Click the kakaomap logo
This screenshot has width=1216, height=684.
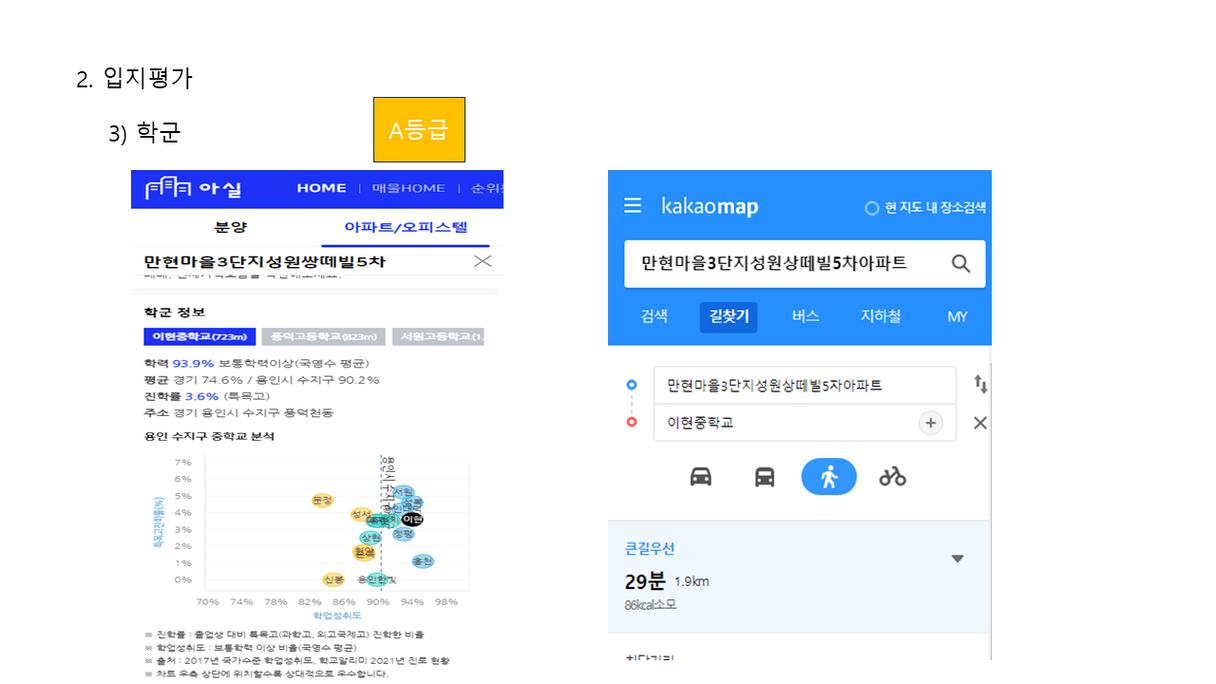coord(710,206)
